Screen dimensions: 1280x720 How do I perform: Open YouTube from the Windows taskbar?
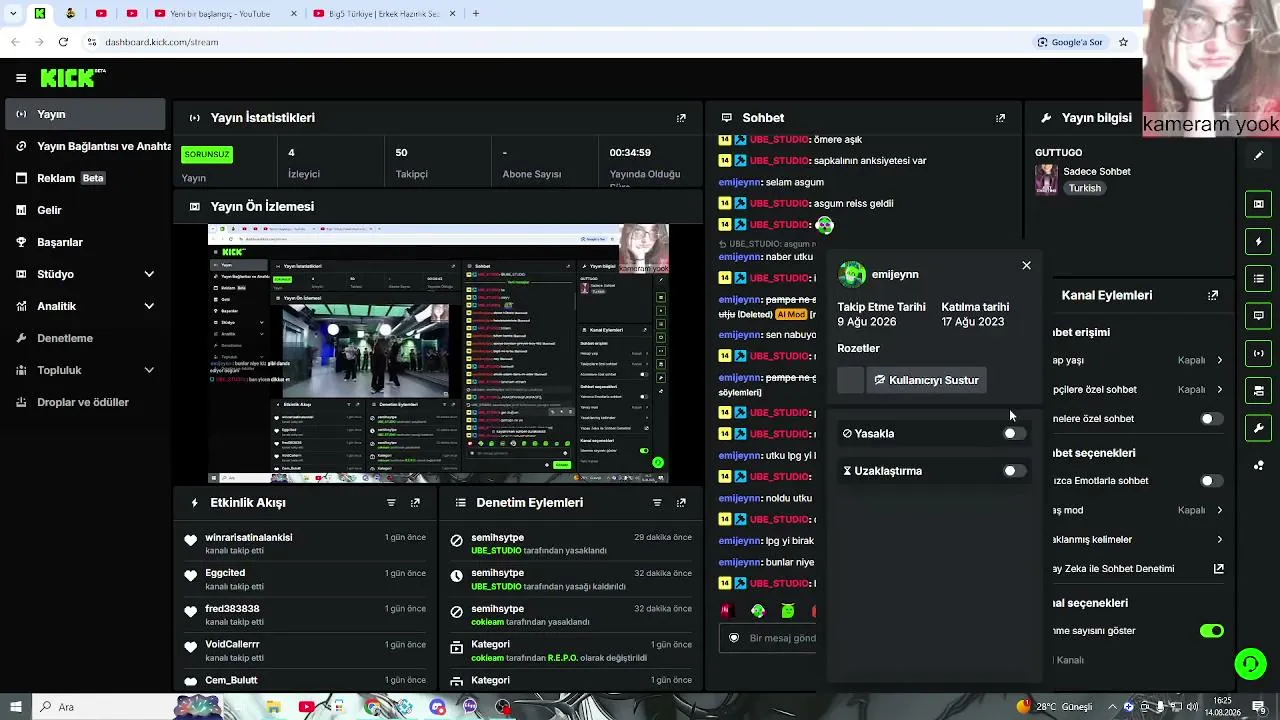(x=306, y=707)
